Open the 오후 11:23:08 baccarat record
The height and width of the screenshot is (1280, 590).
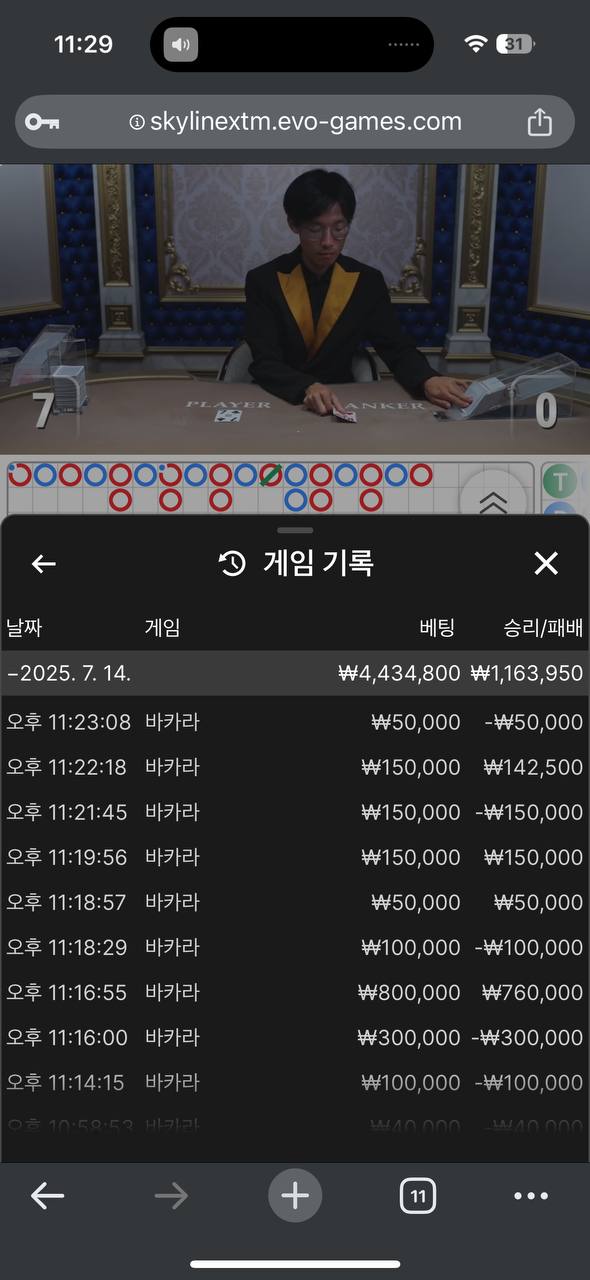(295, 722)
